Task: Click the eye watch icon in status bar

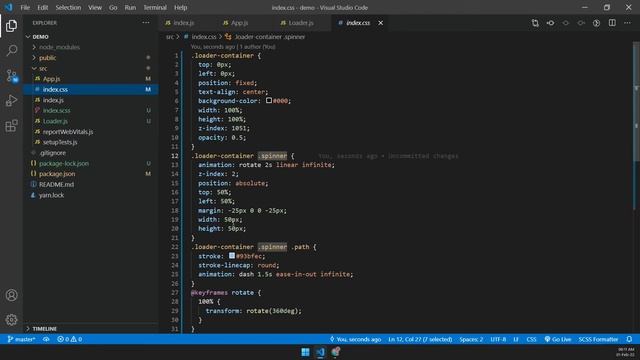Action: coord(46,339)
